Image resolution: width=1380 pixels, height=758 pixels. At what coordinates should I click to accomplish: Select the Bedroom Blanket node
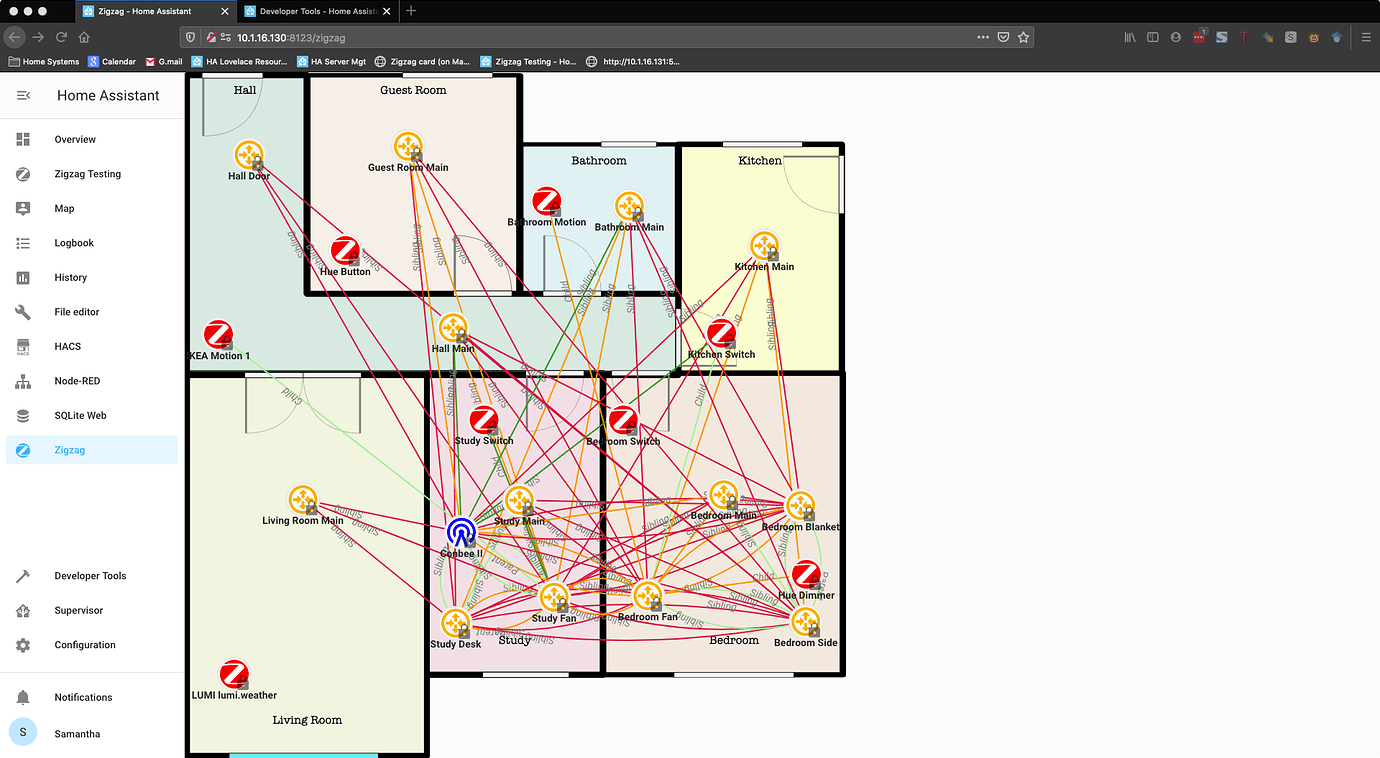[800, 506]
